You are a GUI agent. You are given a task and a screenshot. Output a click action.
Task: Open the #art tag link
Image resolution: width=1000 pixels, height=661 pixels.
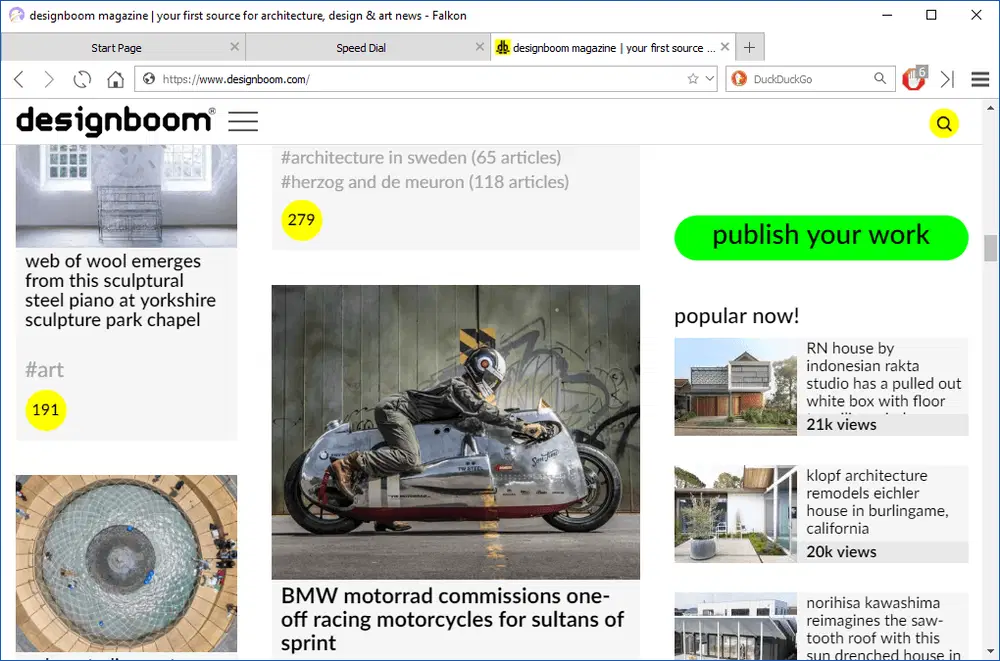pyautogui.click(x=45, y=369)
